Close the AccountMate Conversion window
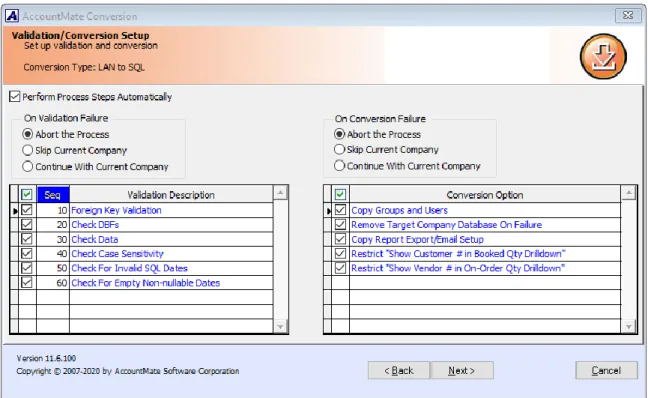The height and width of the screenshot is (398, 648). click(x=628, y=15)
